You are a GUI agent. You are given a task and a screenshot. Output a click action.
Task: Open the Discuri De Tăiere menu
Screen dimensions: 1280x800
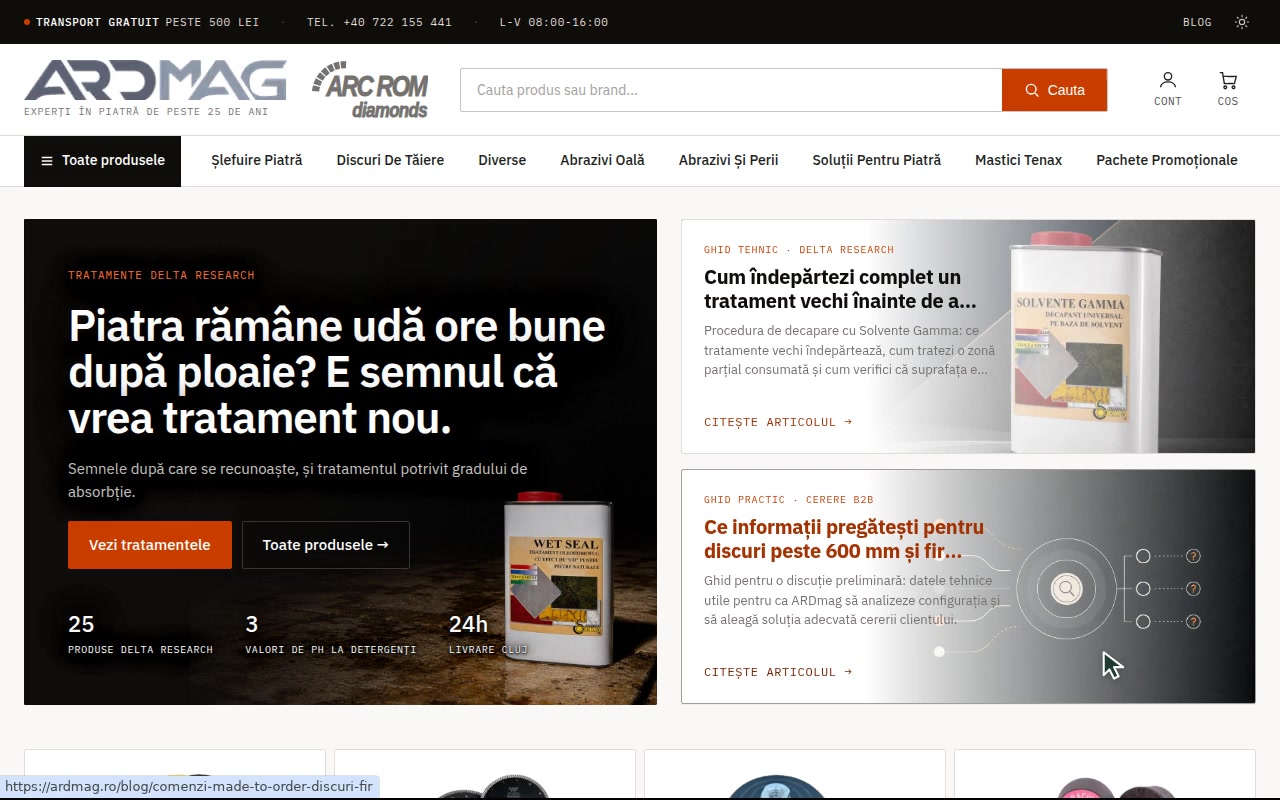[390, 160]
